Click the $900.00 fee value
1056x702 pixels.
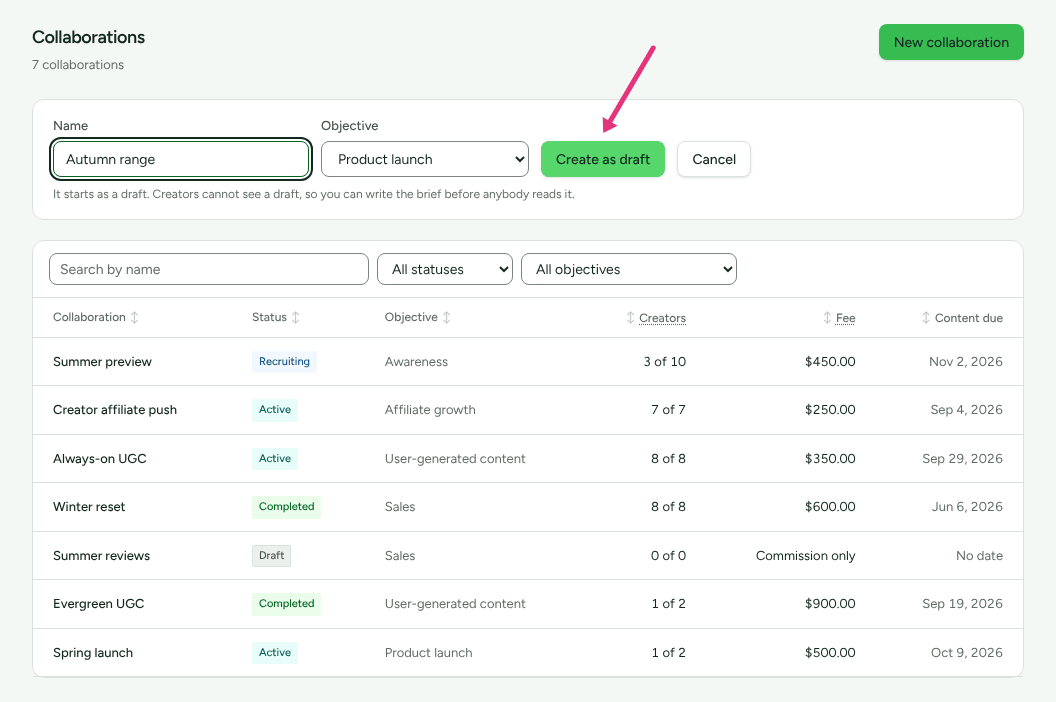click(x=830, y=604)
